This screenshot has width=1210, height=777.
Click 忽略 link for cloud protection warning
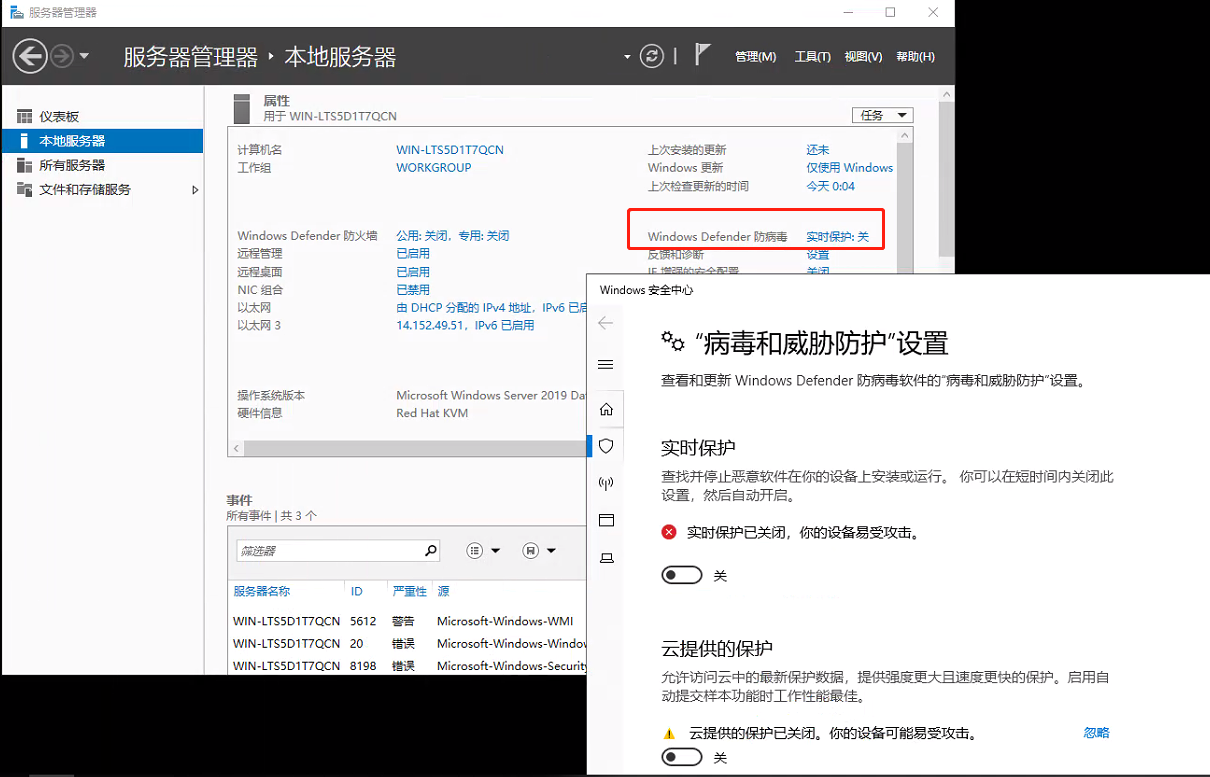point(1096,733)
